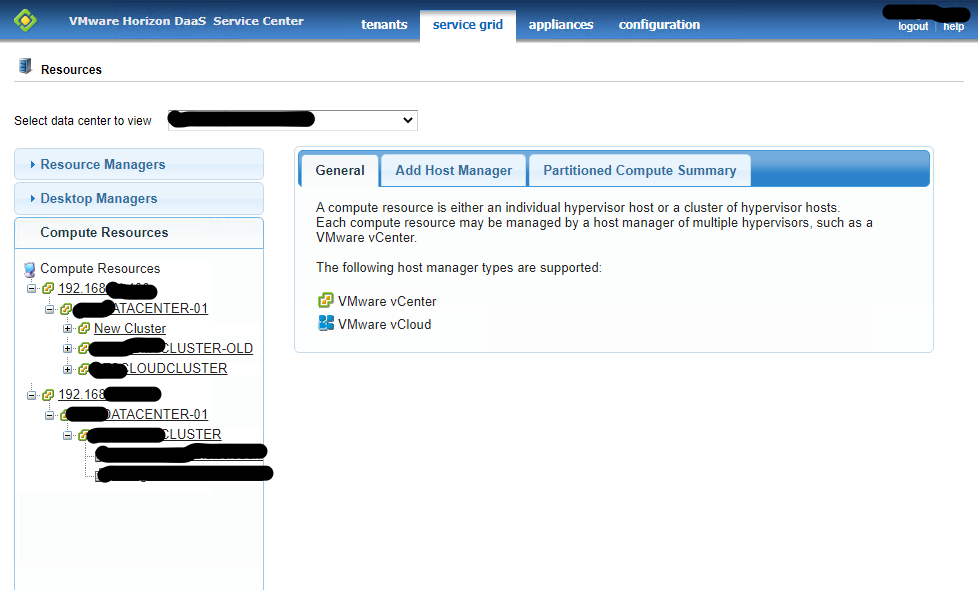Click the VMware Horizon logo icon
Image resolution: width=978 pixels, height=590 pixels.
click(25, 21)
